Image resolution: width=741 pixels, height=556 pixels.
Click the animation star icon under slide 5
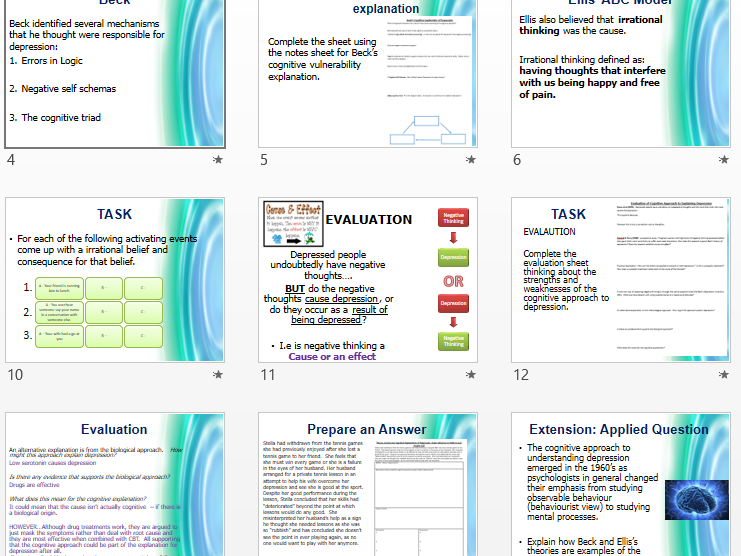pyautogui.click(x=471, y=160)
